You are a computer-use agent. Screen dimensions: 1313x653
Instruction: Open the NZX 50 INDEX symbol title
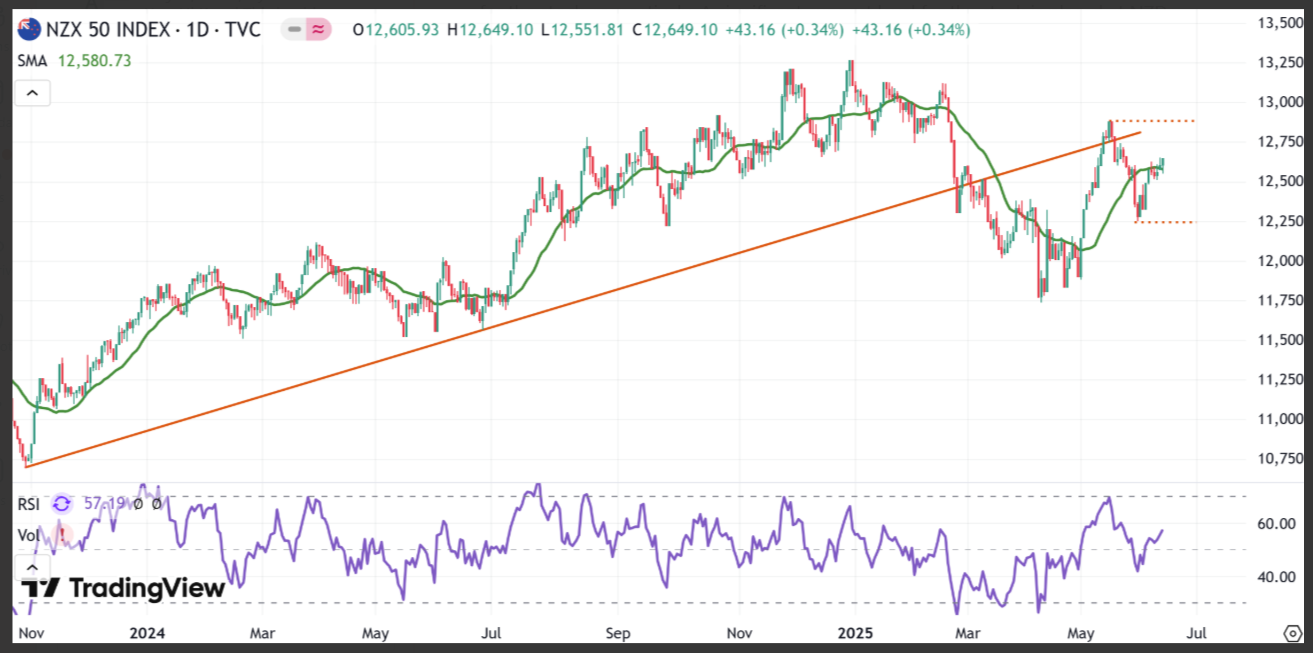(x=154, y=30)
